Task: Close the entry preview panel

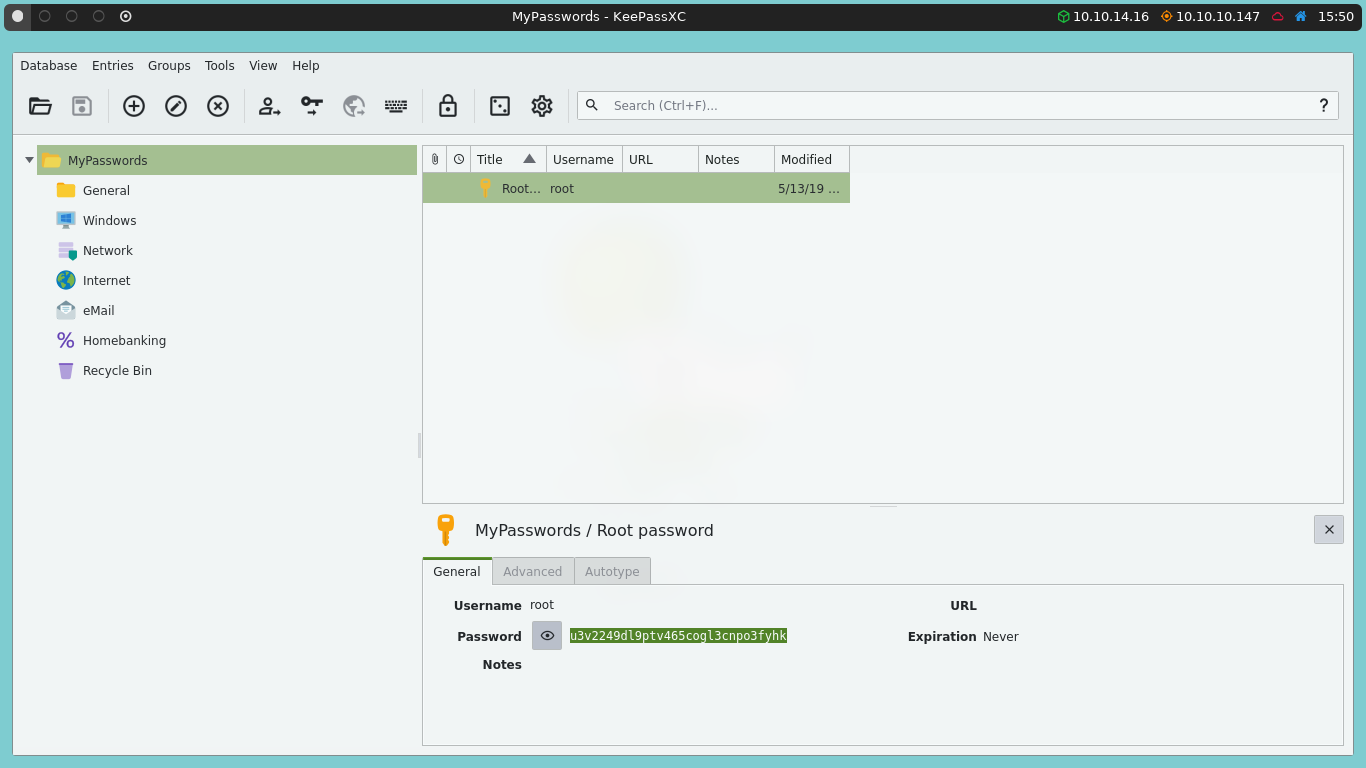Action: click(x=1329, y=530)
